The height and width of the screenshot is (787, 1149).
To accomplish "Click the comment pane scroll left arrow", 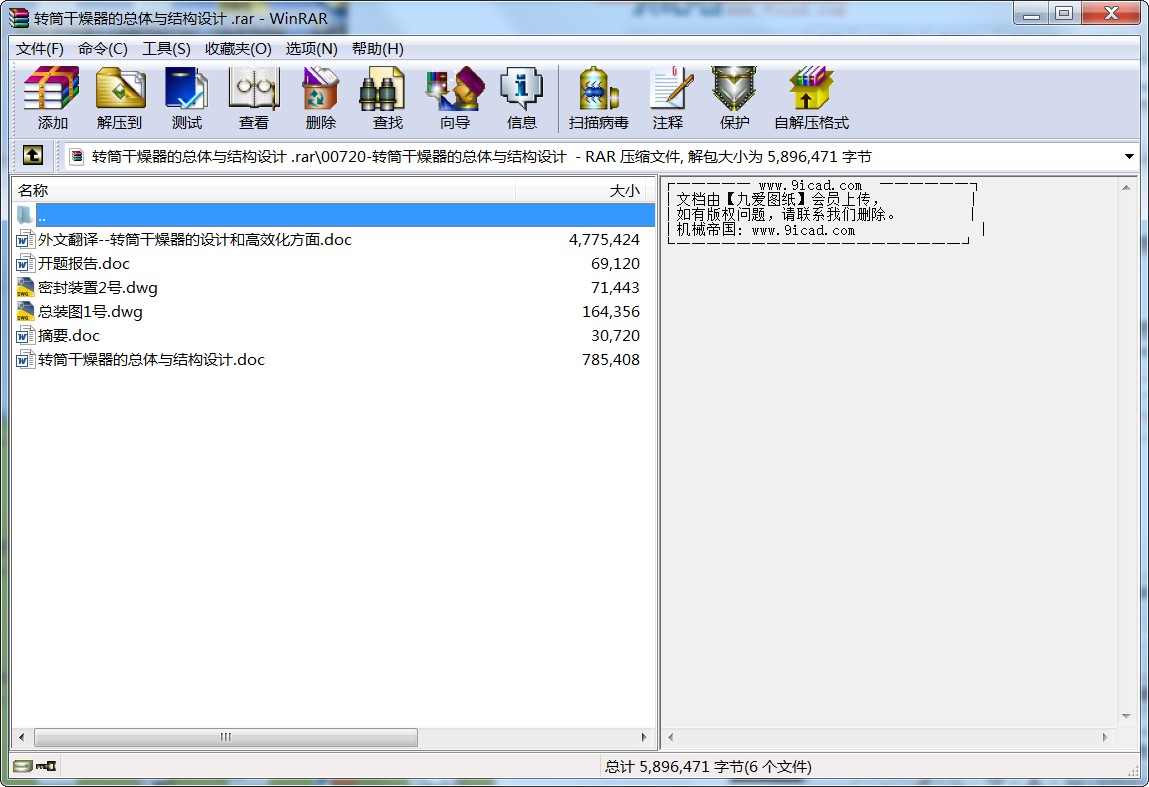I will (670, 737).
